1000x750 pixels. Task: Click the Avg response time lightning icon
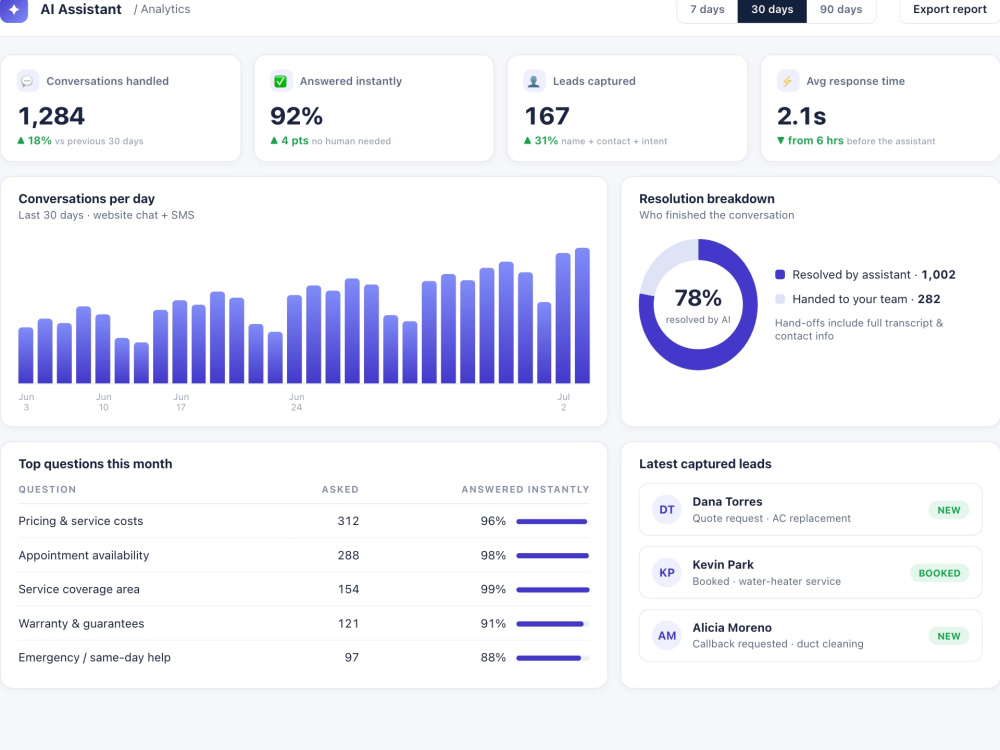click(x=788, y=81)
